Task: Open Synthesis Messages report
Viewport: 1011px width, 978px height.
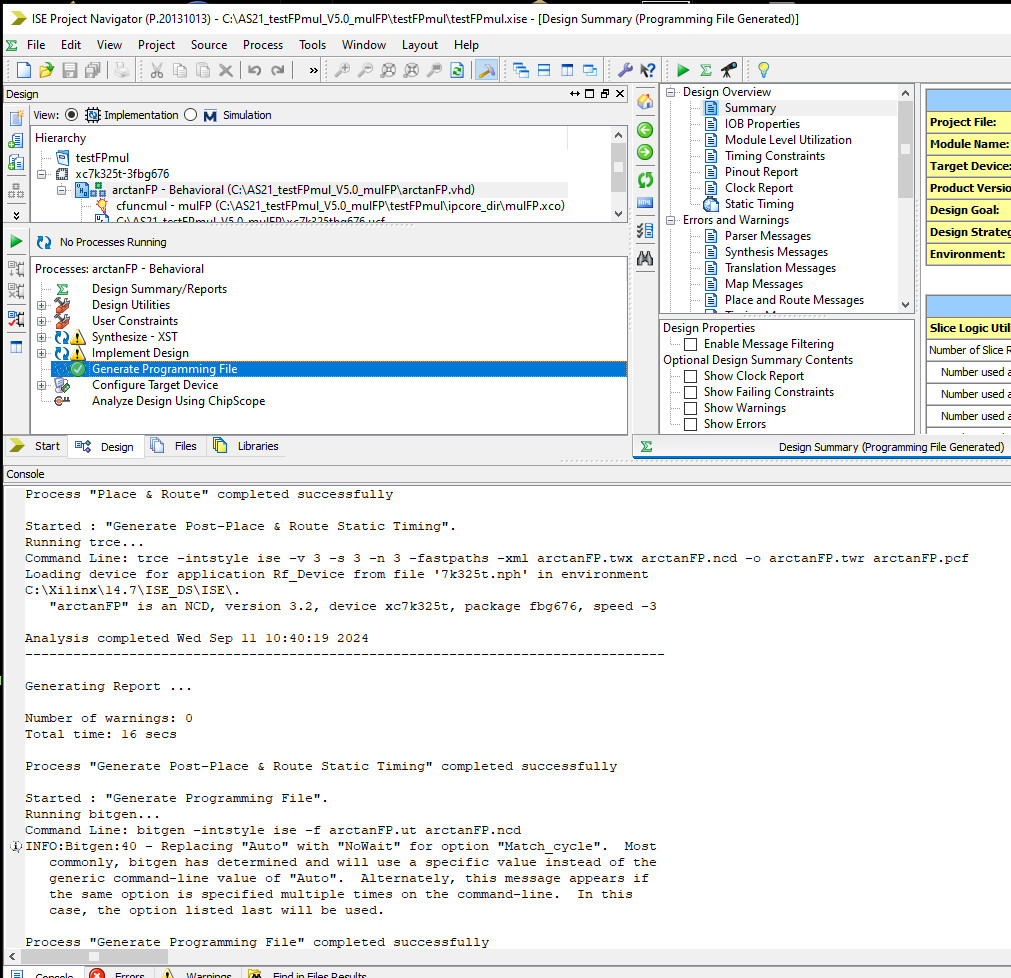Action: (x=776, y=252)
